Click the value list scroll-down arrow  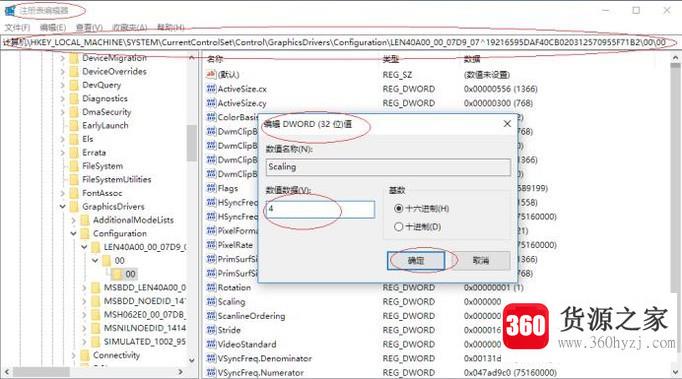click(675, 372)
